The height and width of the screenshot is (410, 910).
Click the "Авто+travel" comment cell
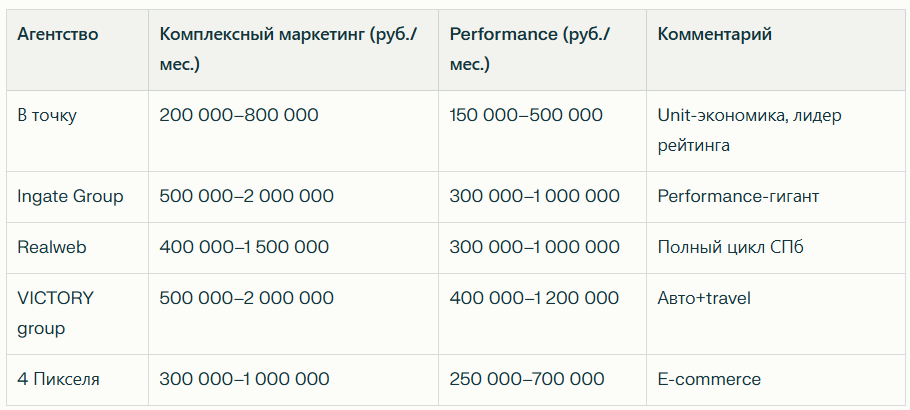click(704, 298)
